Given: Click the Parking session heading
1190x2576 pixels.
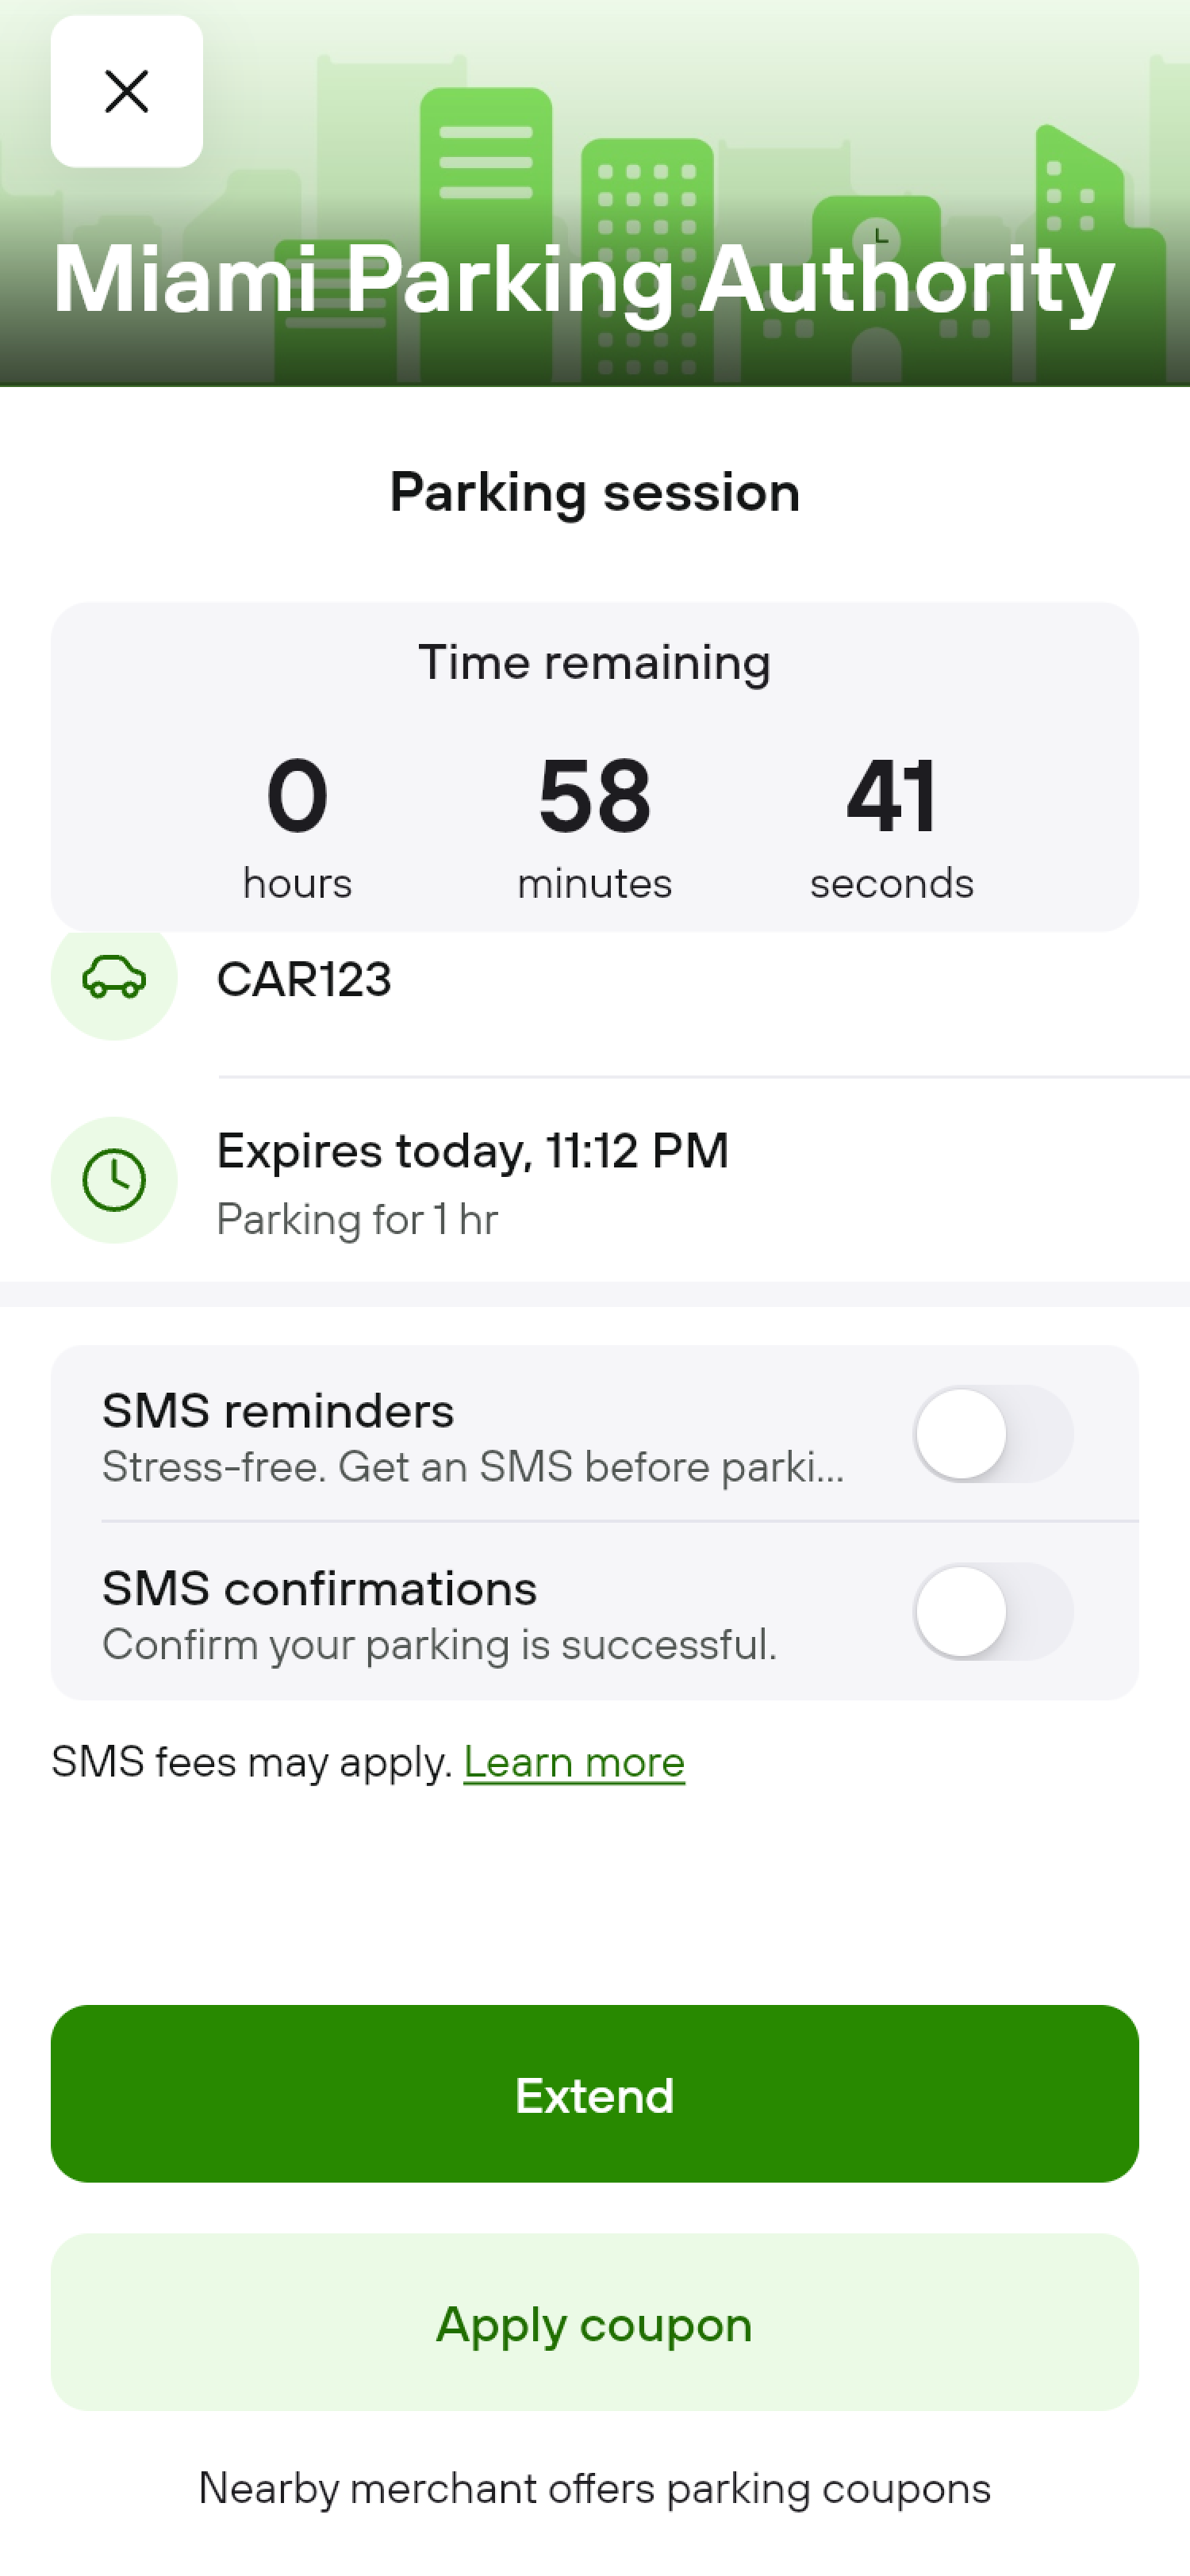Looking at the screenshot, I should coord(594,492).
